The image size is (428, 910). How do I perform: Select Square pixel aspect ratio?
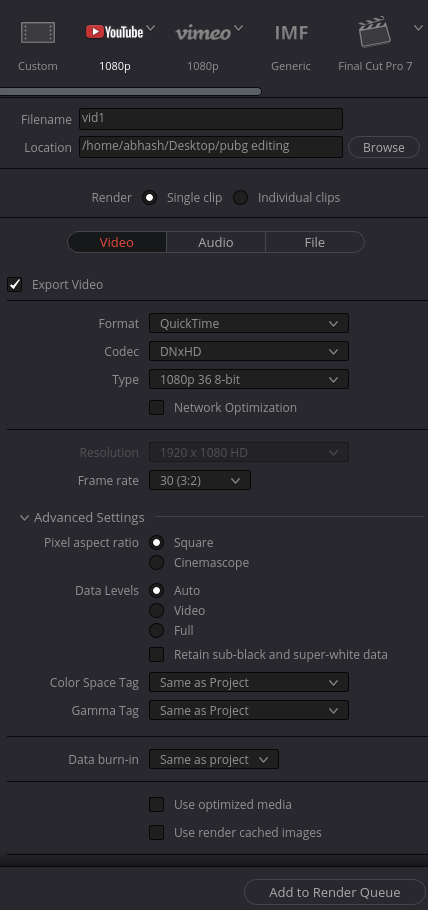(157, 543)
